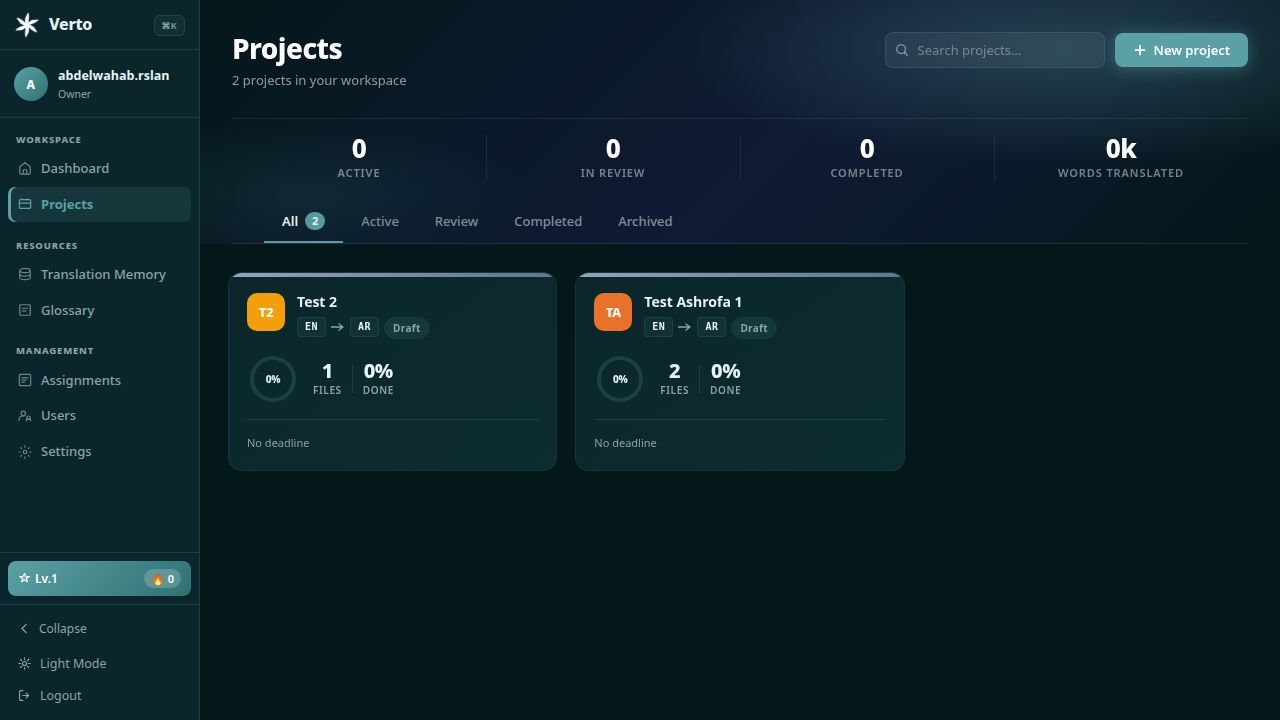
Task: Click the 1 Files count on Test 2
Action: pyautogui.click(x=327, y=379)
